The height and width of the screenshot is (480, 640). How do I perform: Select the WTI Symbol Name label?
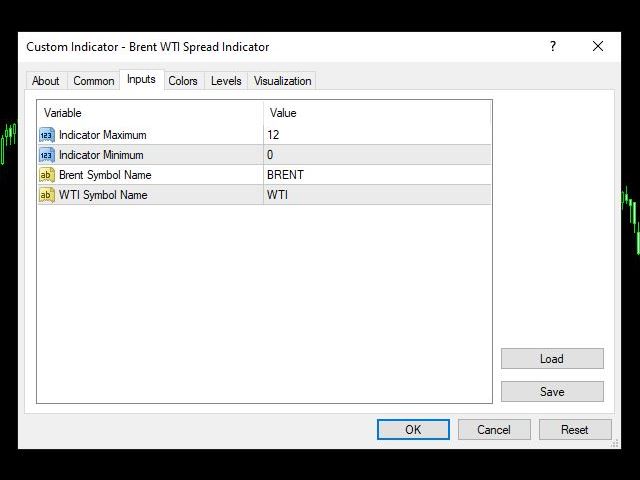click(x=103, y=195)
